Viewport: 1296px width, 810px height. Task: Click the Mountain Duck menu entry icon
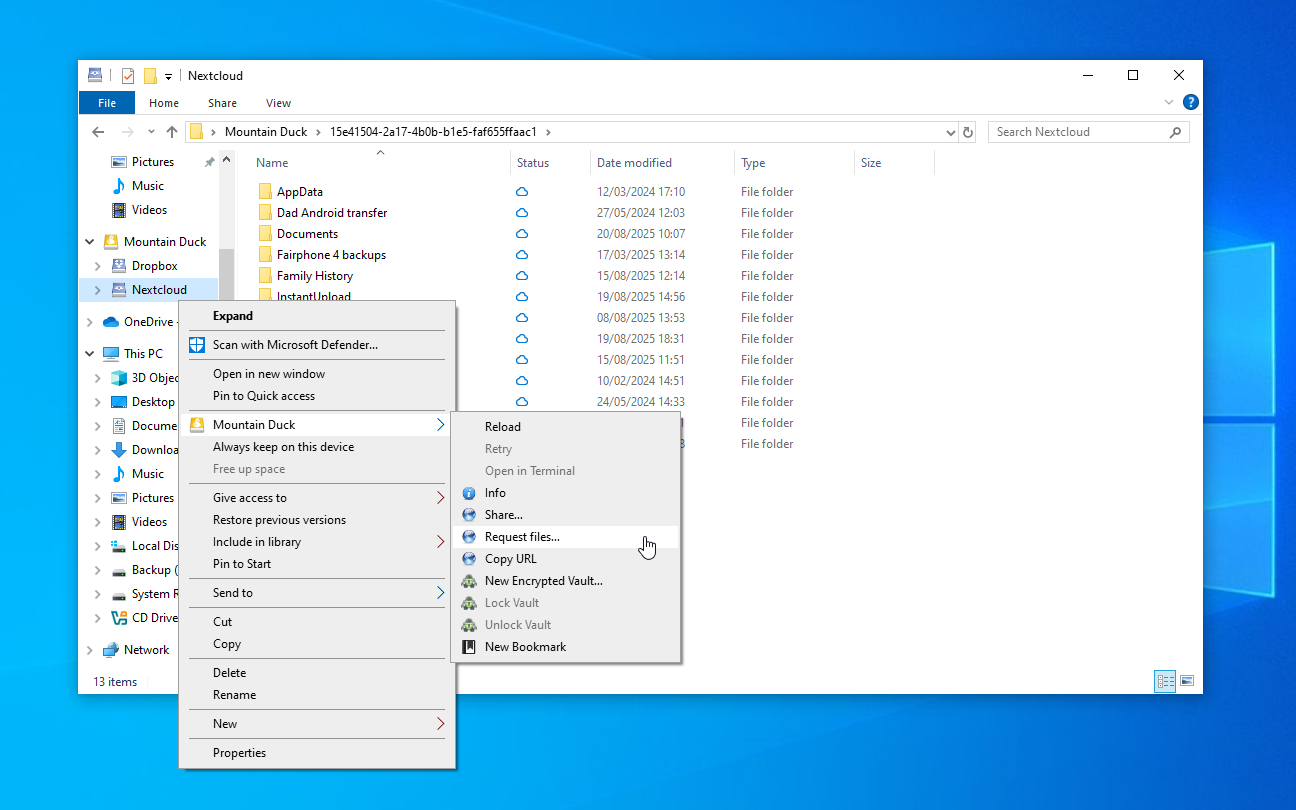point(197,425)
